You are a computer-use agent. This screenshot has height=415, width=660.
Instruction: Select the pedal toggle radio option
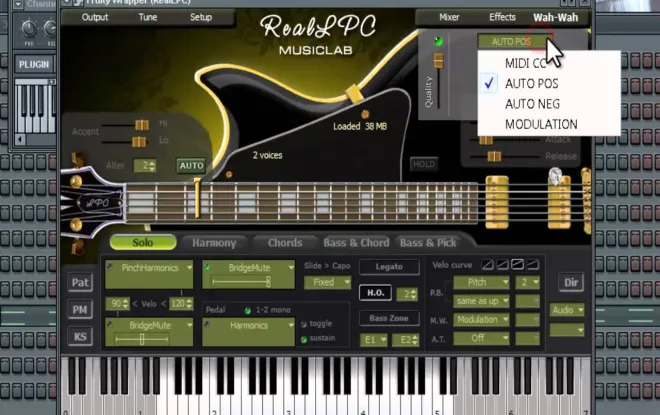(x=303, y=324)
